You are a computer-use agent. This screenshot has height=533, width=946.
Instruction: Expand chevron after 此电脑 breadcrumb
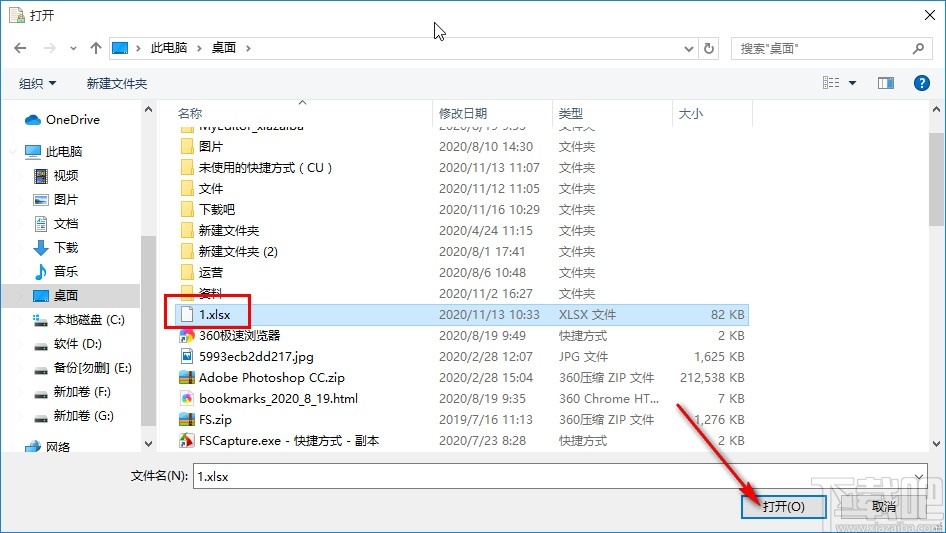pyautogui.click(x=199, y=48)
